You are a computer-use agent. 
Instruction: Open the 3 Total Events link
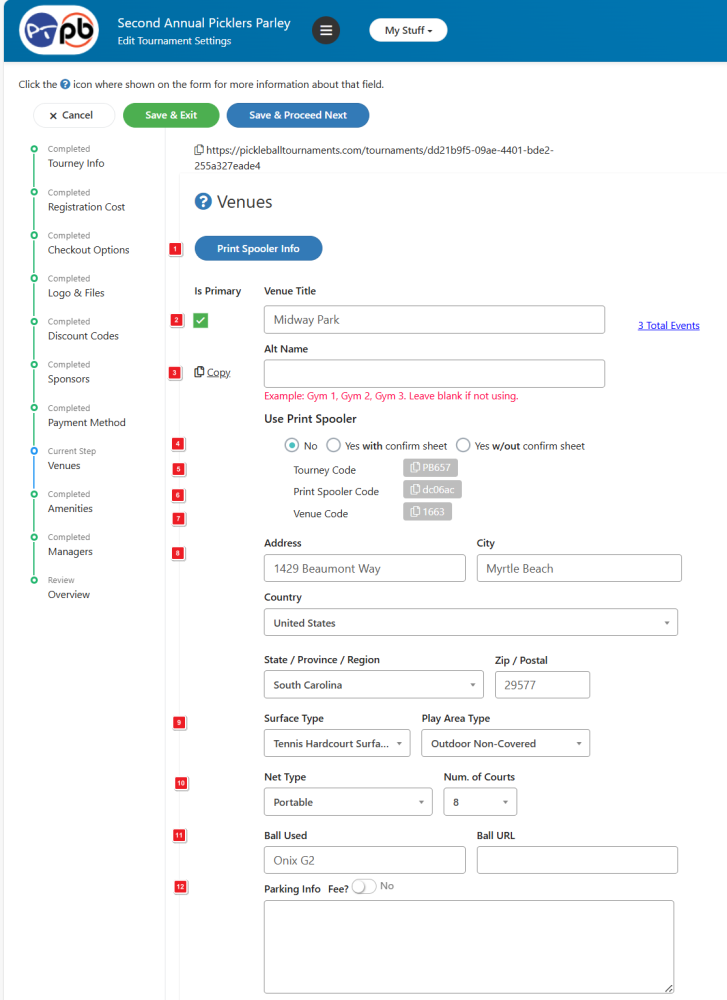668,326
